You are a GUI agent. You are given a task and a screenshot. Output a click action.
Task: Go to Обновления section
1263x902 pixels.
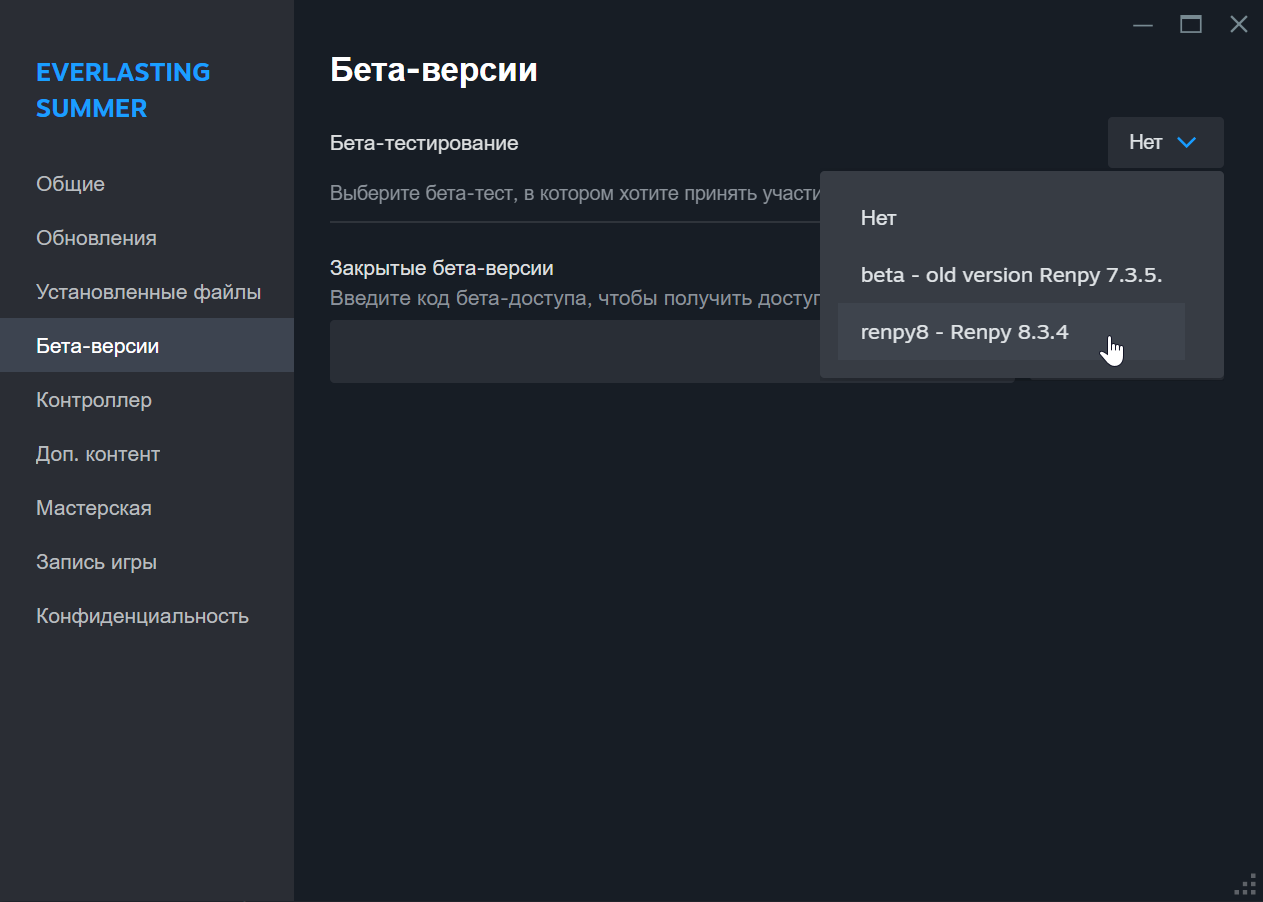pos(96,238)
